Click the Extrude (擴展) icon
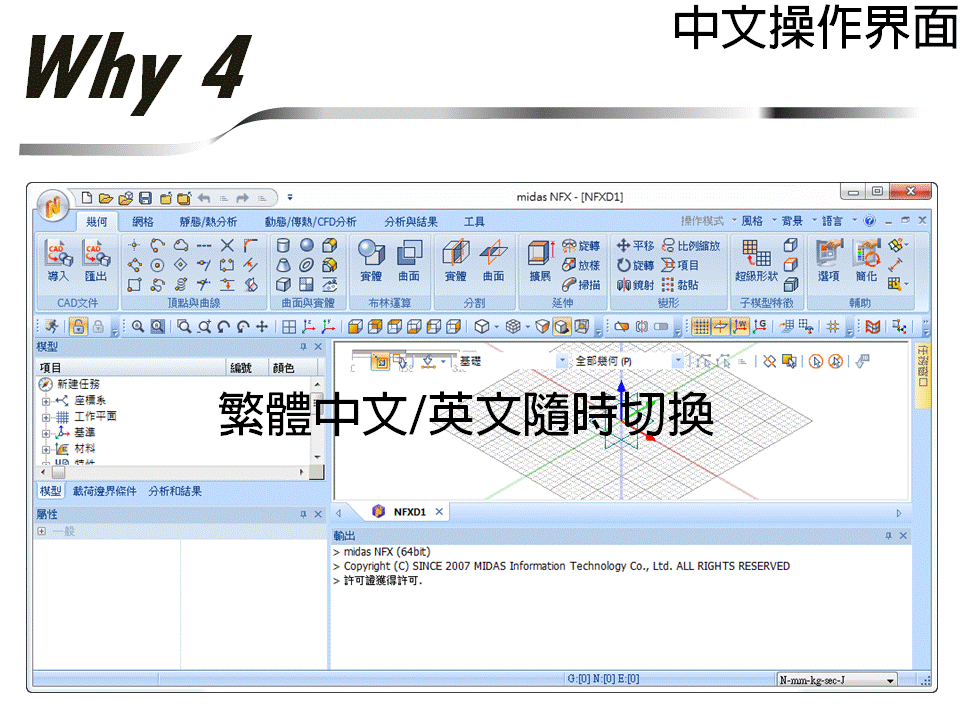Screen dimensions: 960x720 [x=540, y=260]
